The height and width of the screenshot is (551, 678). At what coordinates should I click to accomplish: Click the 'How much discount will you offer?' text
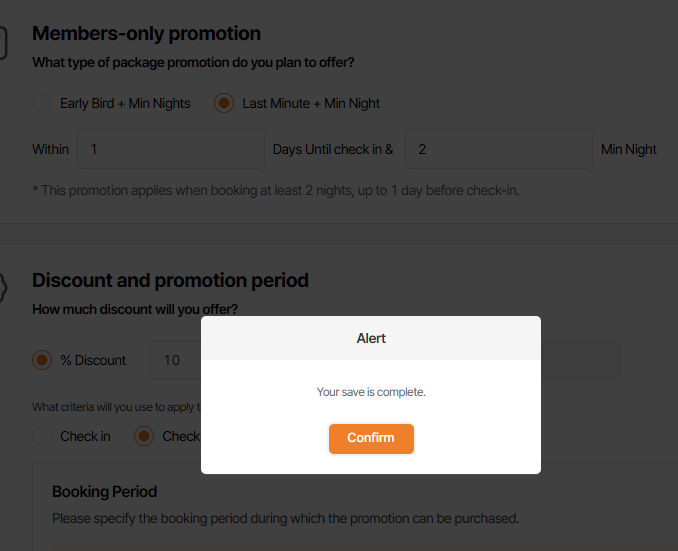pos(135,309)
